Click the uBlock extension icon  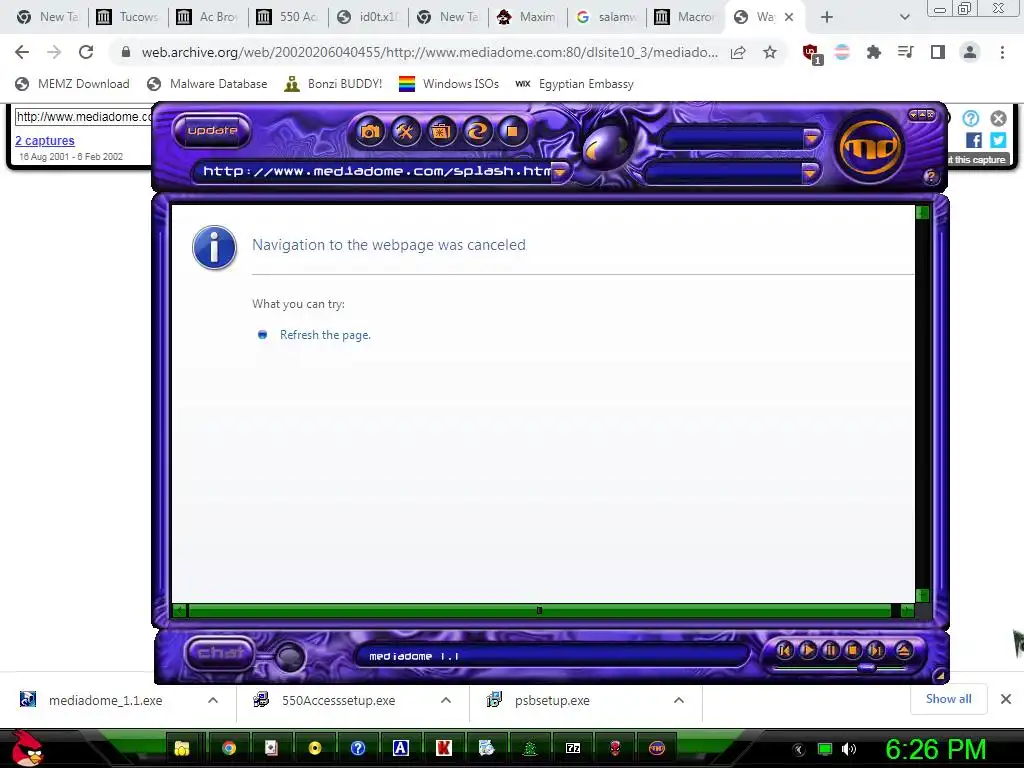812,53
